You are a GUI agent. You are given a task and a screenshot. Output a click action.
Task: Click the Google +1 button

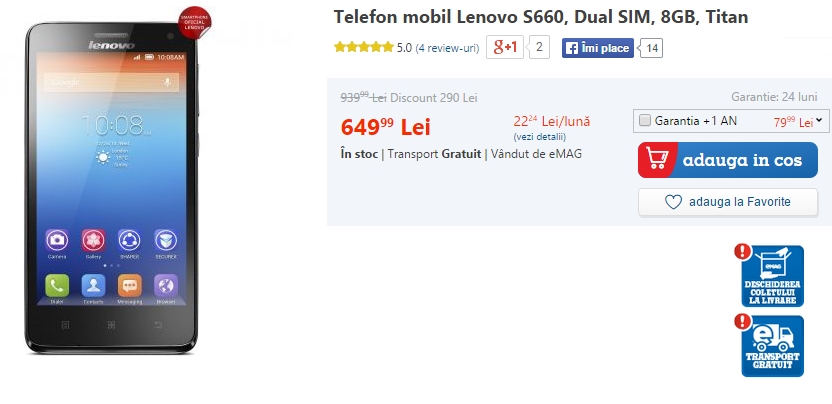point(505,47)
